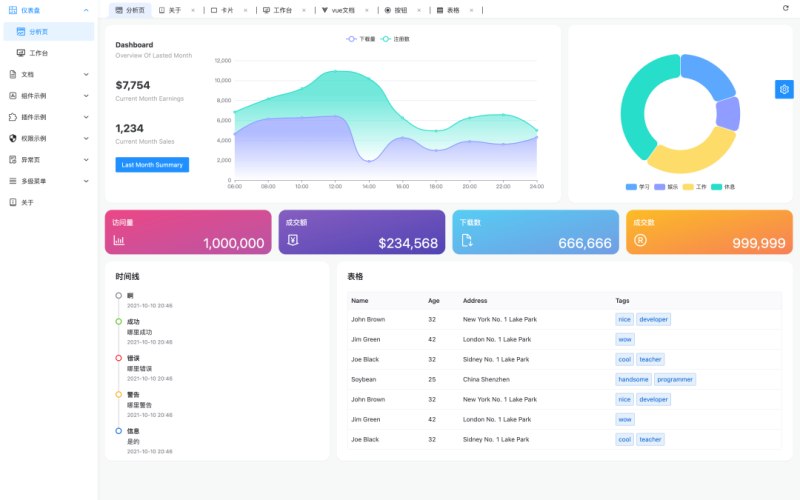The width and height of the screenshot is (800, 500).
Task: Close the 工作台 tab
Action: [304, 10]
